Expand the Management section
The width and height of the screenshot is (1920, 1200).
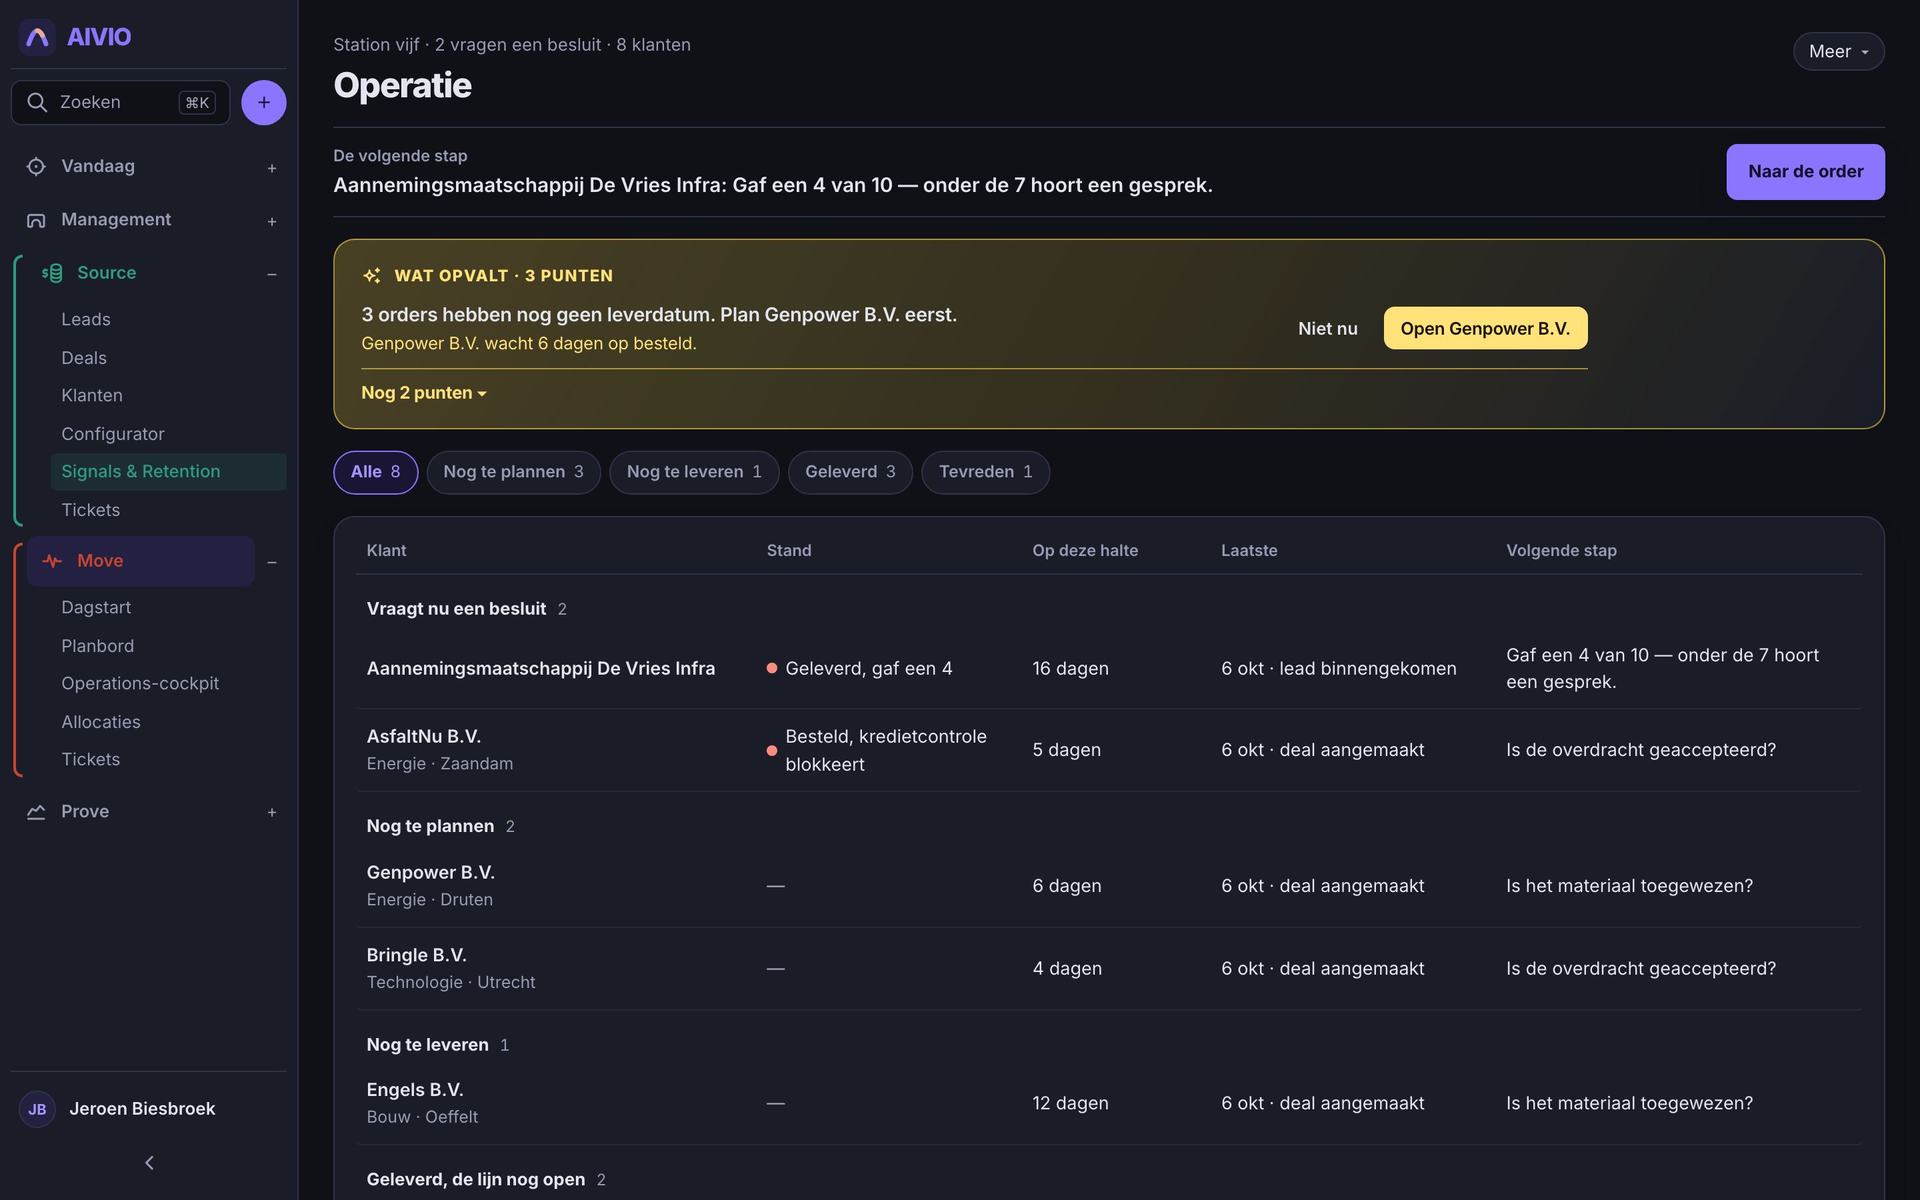click(272, 221)
